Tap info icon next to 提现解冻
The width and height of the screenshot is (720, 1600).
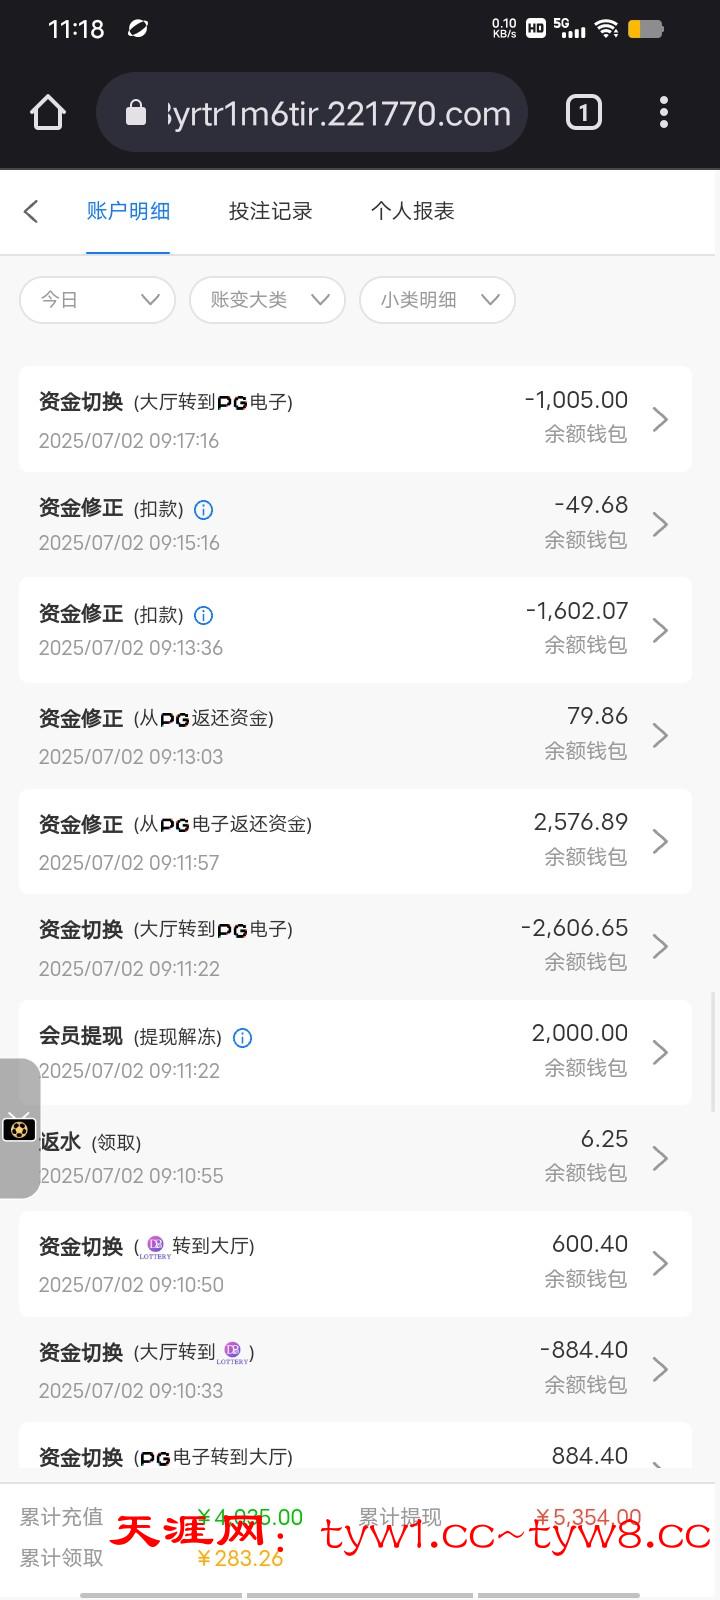242,1038
